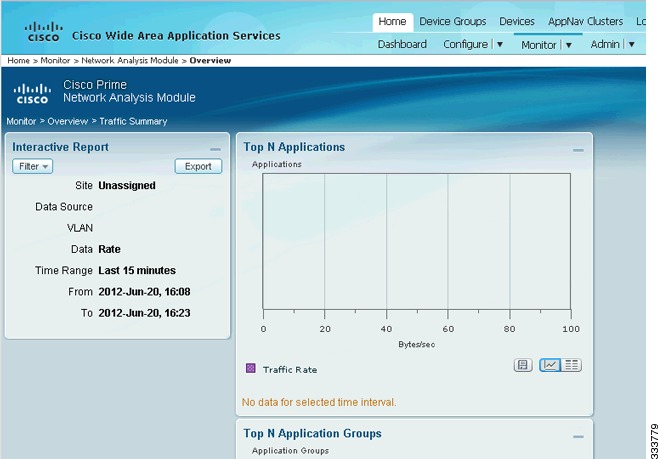Click Monitor in the NAM breadcrumb
Screen dimensions: 660x459
tap(21, 121)
